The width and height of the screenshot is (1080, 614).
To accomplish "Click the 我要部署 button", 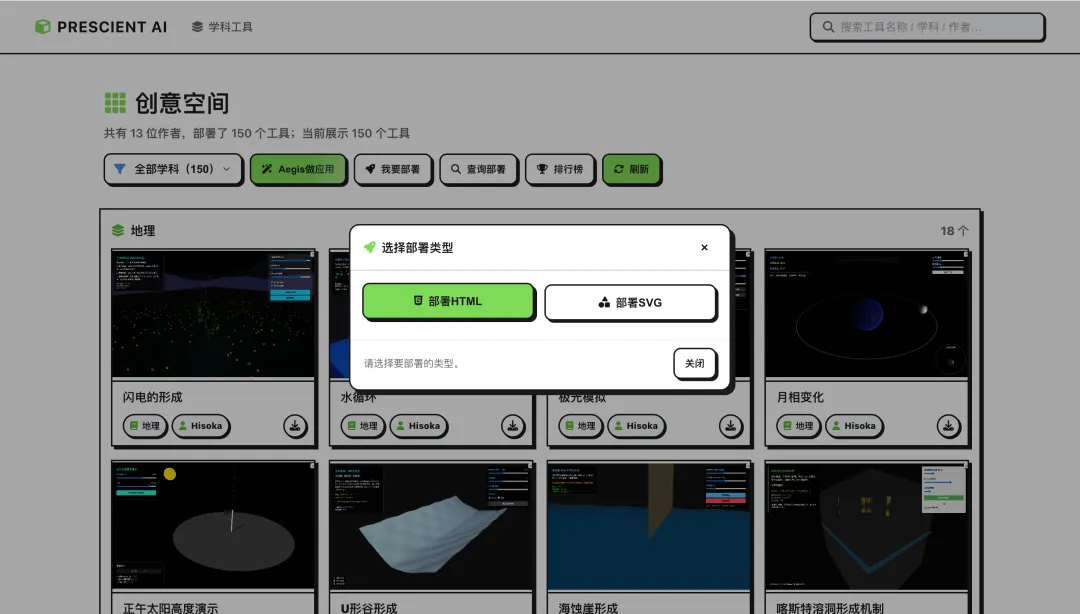I will pos(393,169).
